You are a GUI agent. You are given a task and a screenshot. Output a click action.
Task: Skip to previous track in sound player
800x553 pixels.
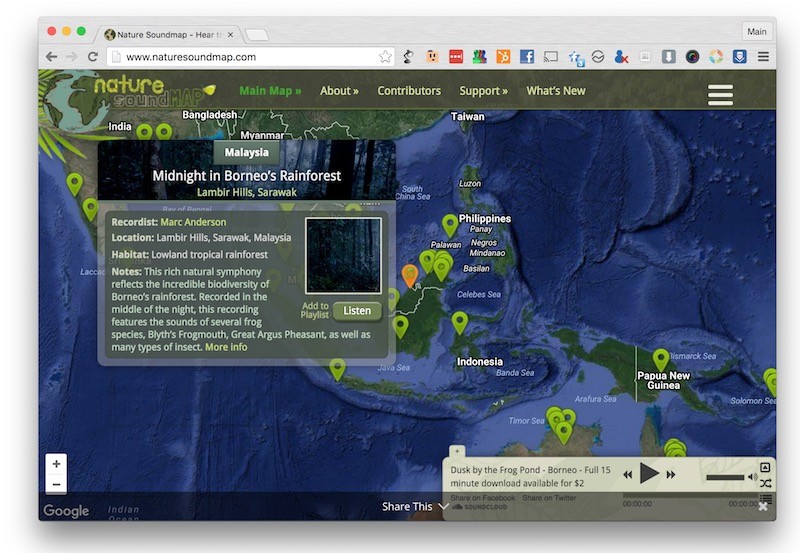[628, 475]
